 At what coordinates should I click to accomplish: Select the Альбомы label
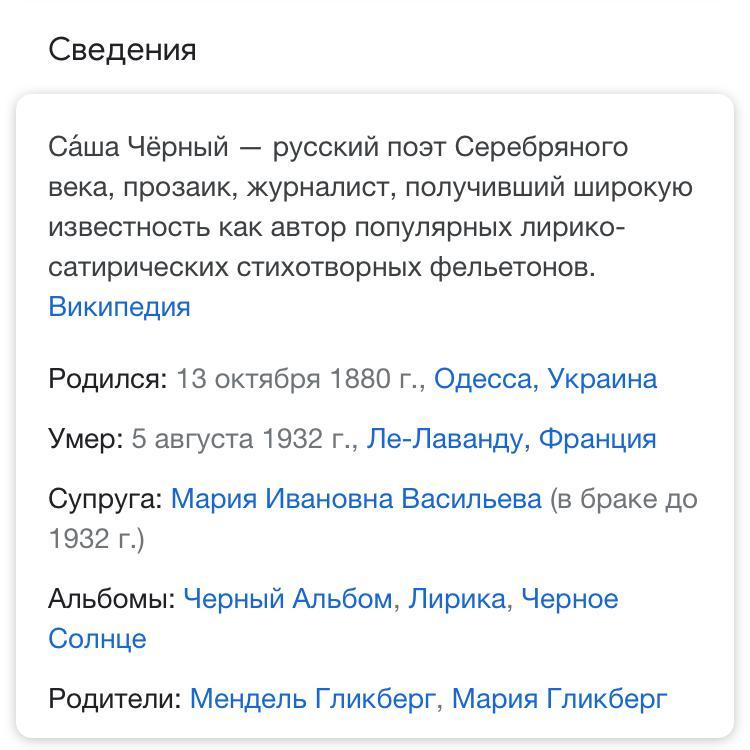point(112,599)
